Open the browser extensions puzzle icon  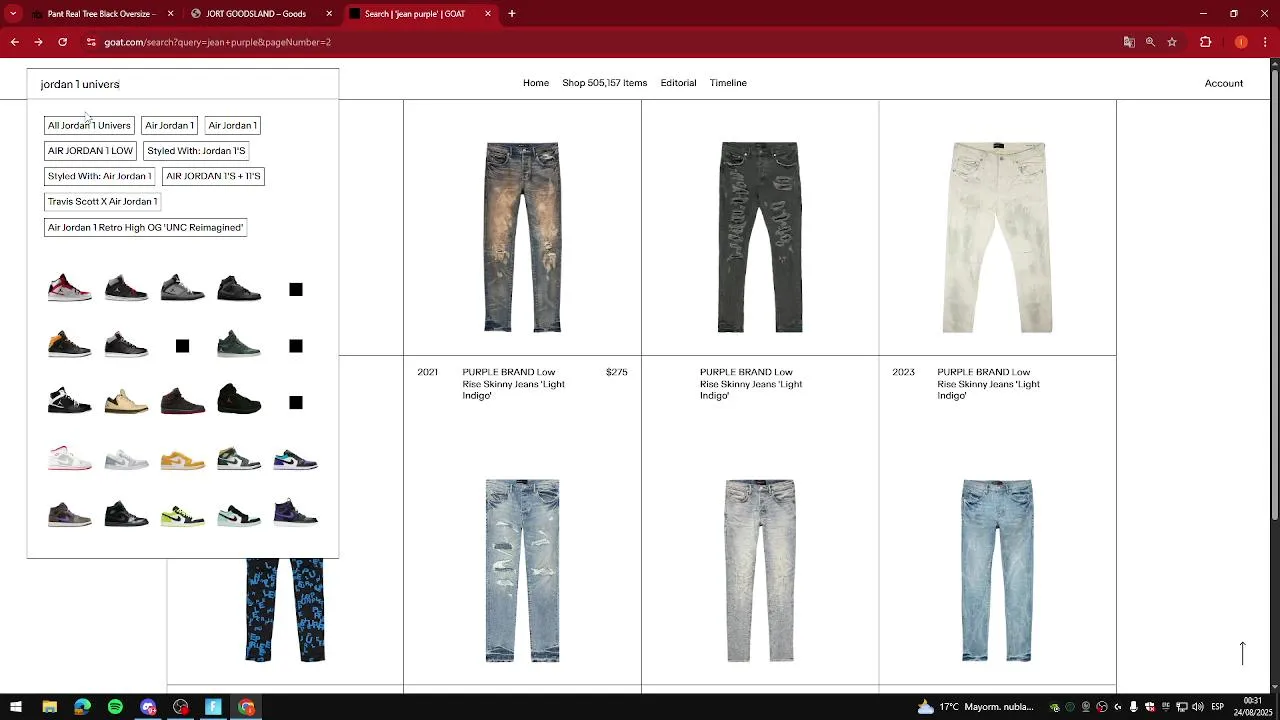pyautogui.click(x=1205, y=42)
